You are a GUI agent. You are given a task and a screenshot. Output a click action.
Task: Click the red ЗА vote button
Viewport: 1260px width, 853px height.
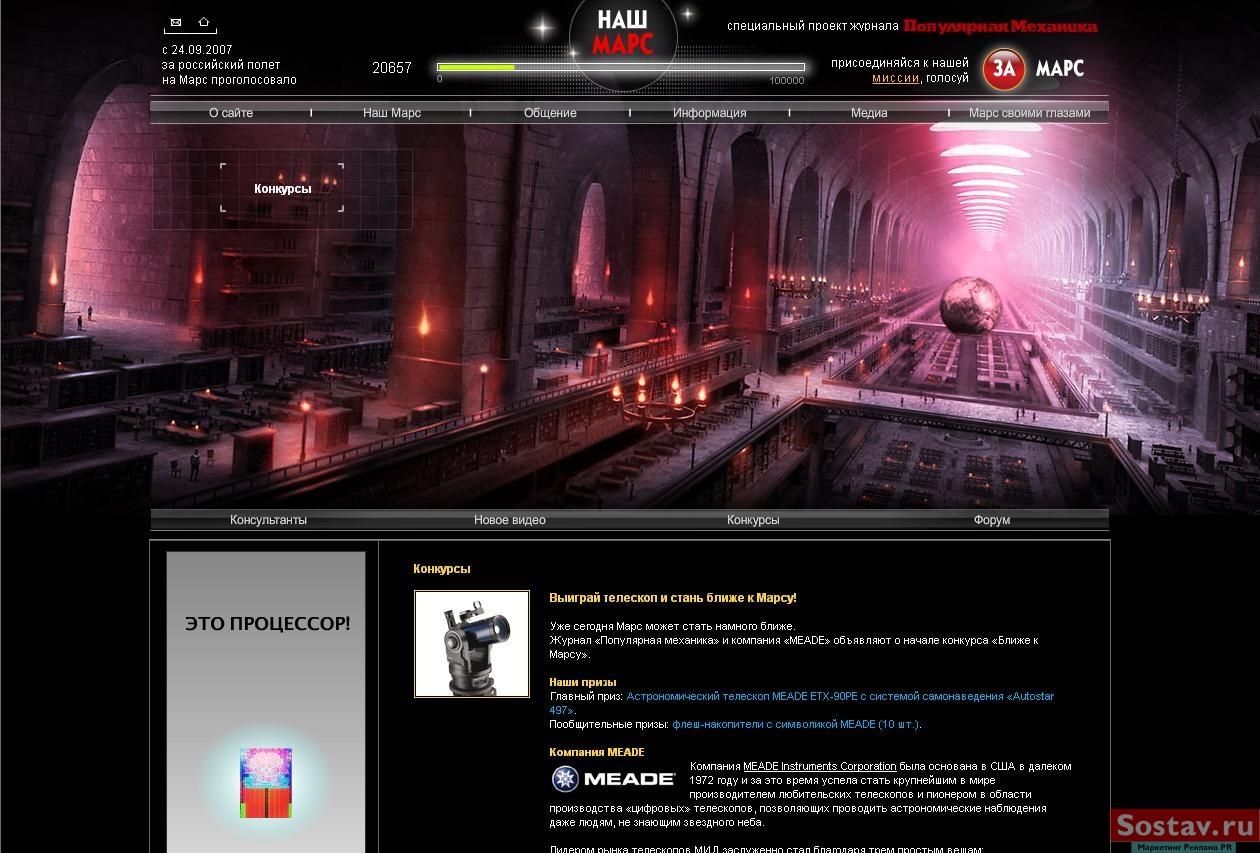(1003, 68)
